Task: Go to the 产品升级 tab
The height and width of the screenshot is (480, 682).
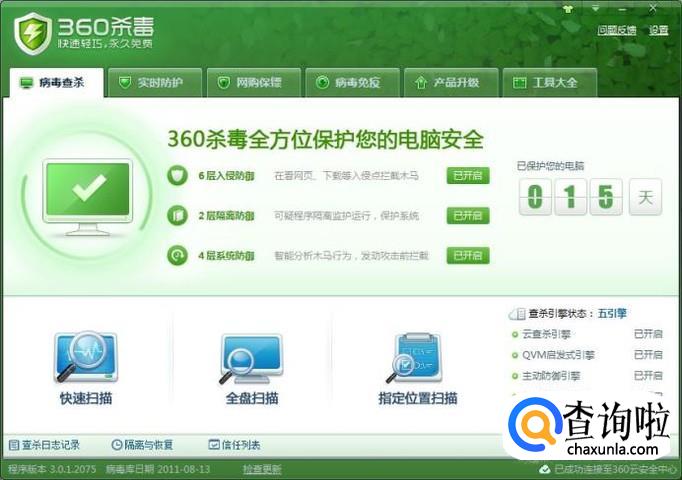Action: [x=451, y=82]
